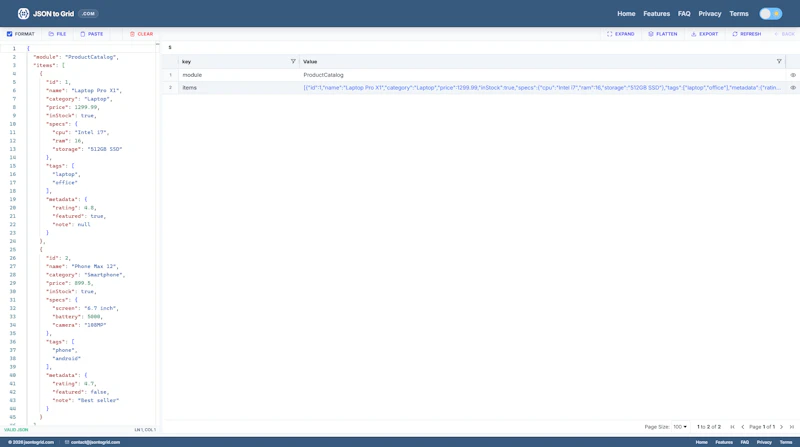The image size is (800, 447).
Task: Click the items JSON array value cell
Action: [542, 88]
